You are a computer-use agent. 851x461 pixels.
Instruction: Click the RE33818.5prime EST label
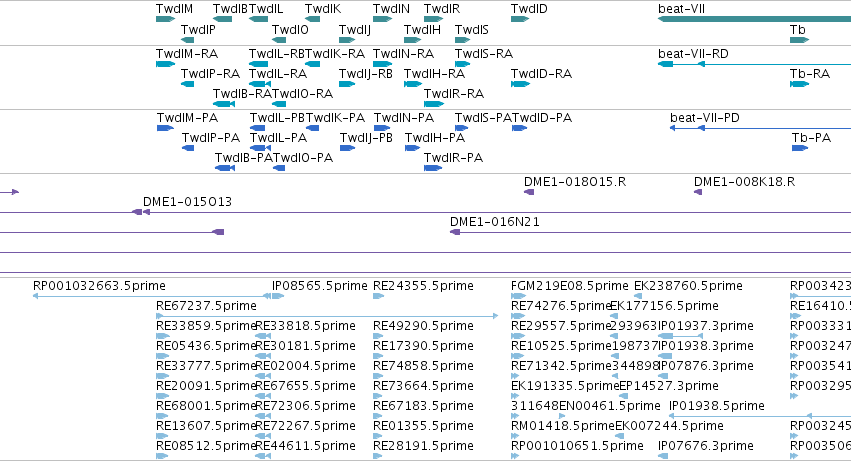point(306,326)
